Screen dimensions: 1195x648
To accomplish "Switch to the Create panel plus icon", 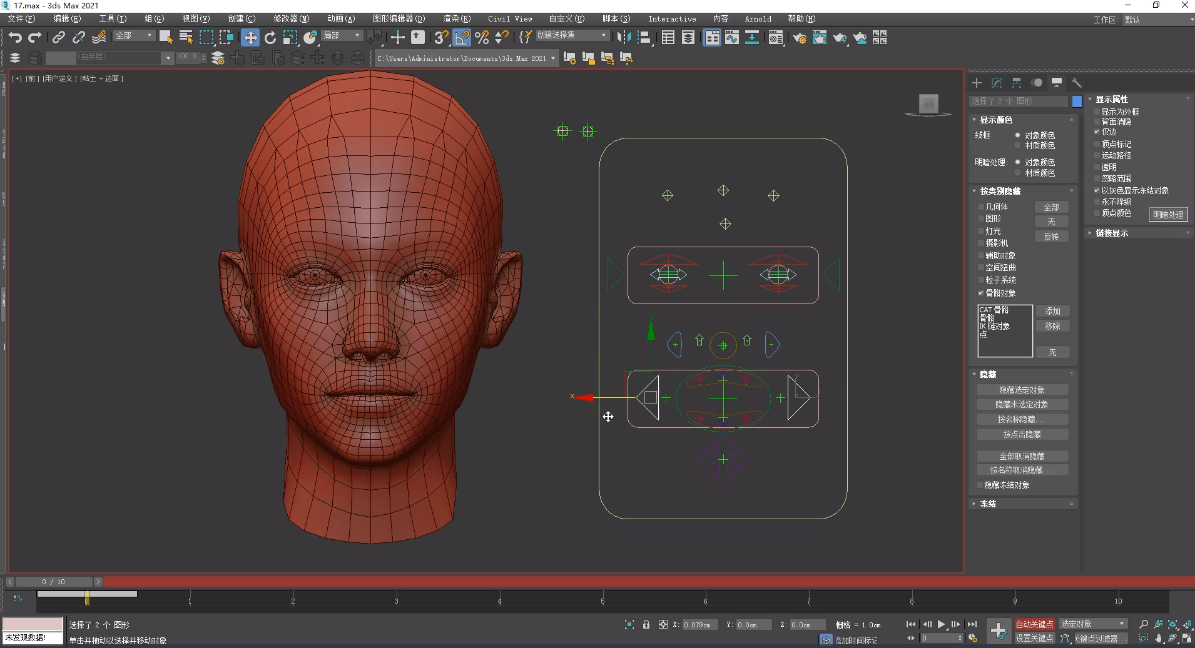I will [x=976, y=82].
